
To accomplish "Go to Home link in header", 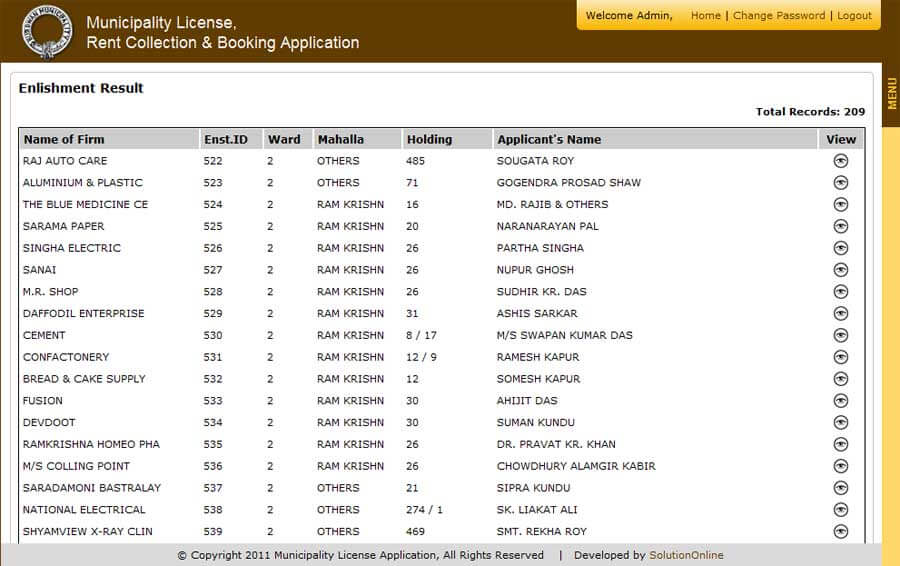I will tap(705, 15).
